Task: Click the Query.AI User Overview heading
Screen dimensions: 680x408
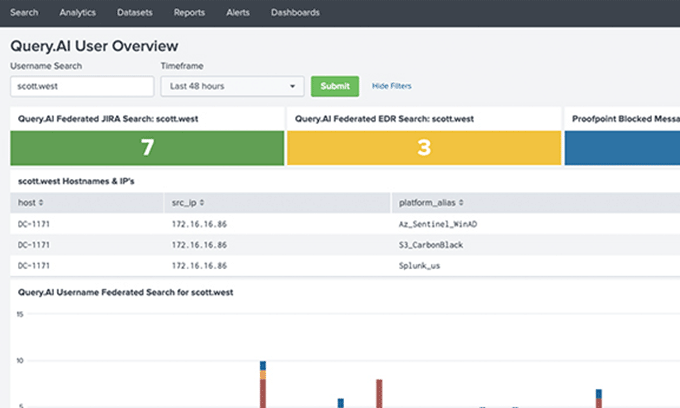Action: (x=94, y=46)
